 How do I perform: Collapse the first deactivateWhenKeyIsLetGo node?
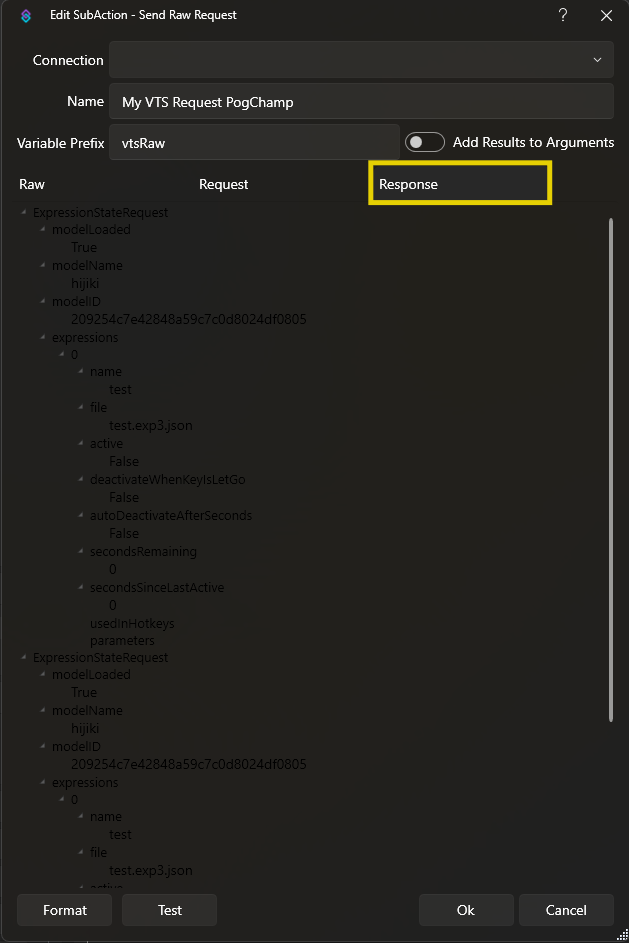[x=81, y=480]
